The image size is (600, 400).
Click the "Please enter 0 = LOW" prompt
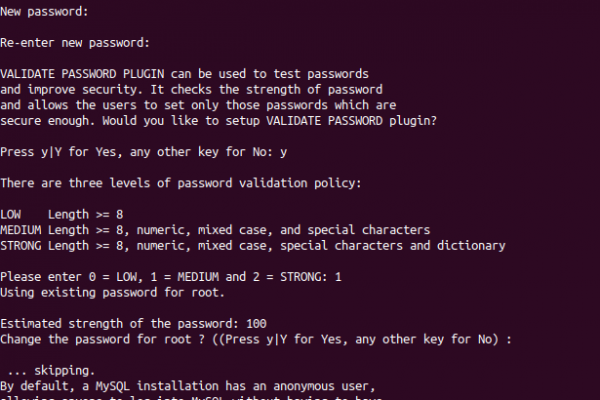coord(171,277)
